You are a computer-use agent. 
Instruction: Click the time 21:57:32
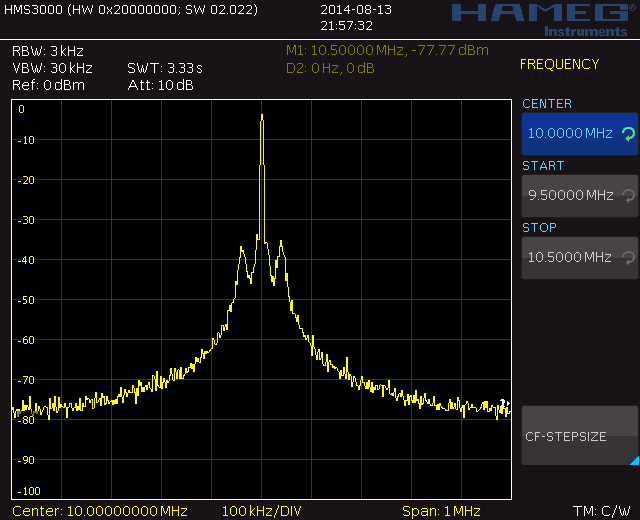tap(347, 26)
